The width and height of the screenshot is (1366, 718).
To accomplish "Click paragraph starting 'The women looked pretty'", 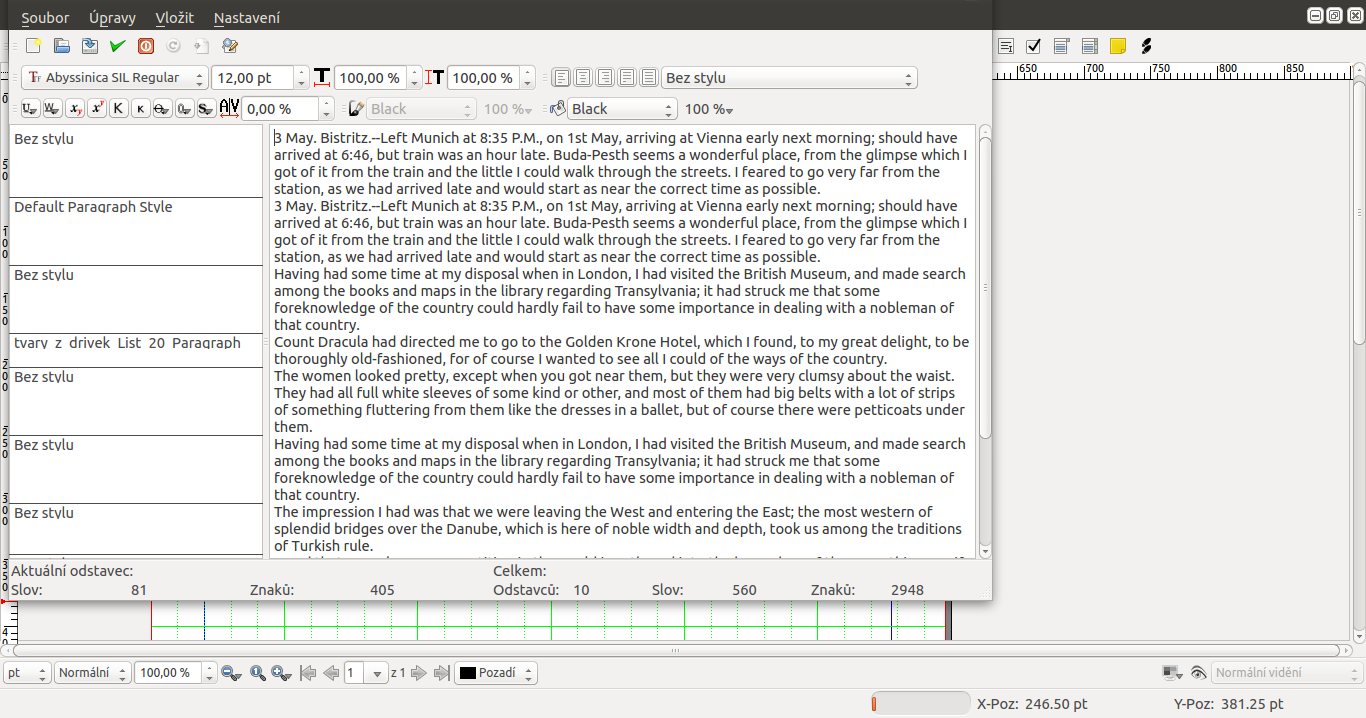I will [x=621, y=401].
